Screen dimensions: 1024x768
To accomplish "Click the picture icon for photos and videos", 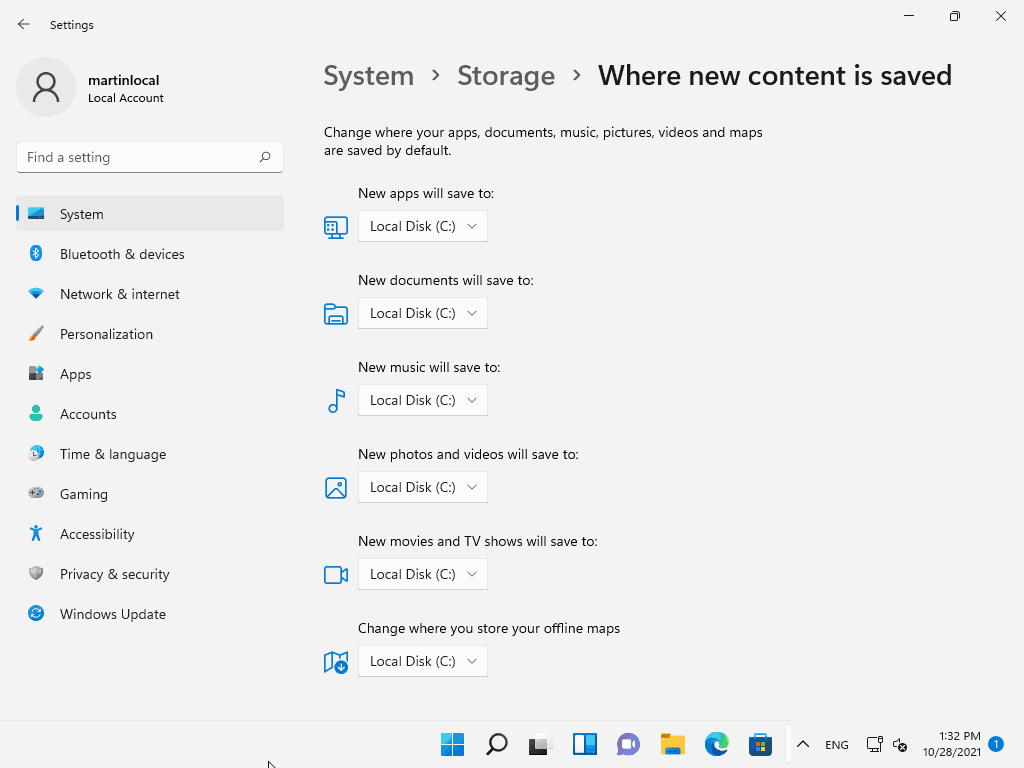I will click(x=336, y=487).
